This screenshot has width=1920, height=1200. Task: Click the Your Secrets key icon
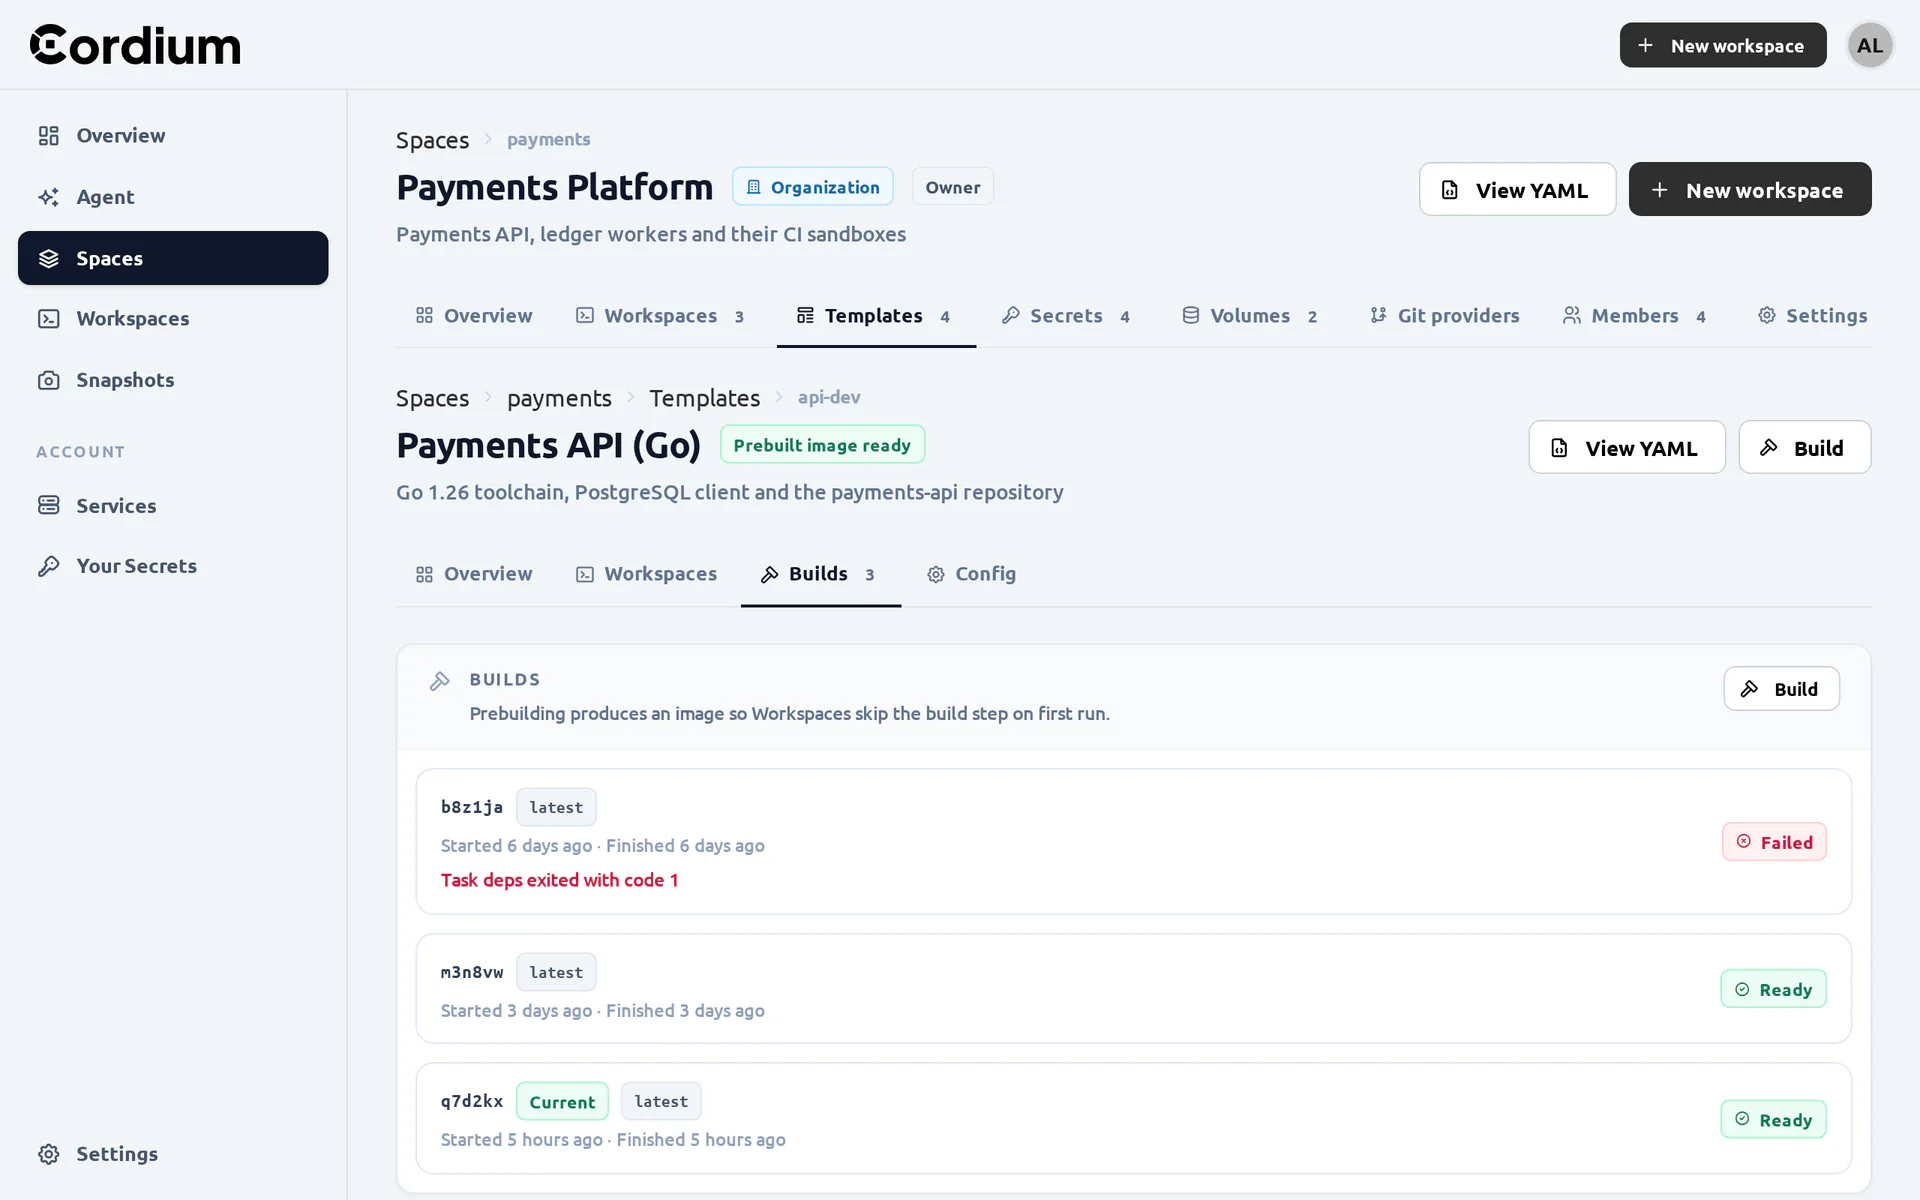click(49, 566)
